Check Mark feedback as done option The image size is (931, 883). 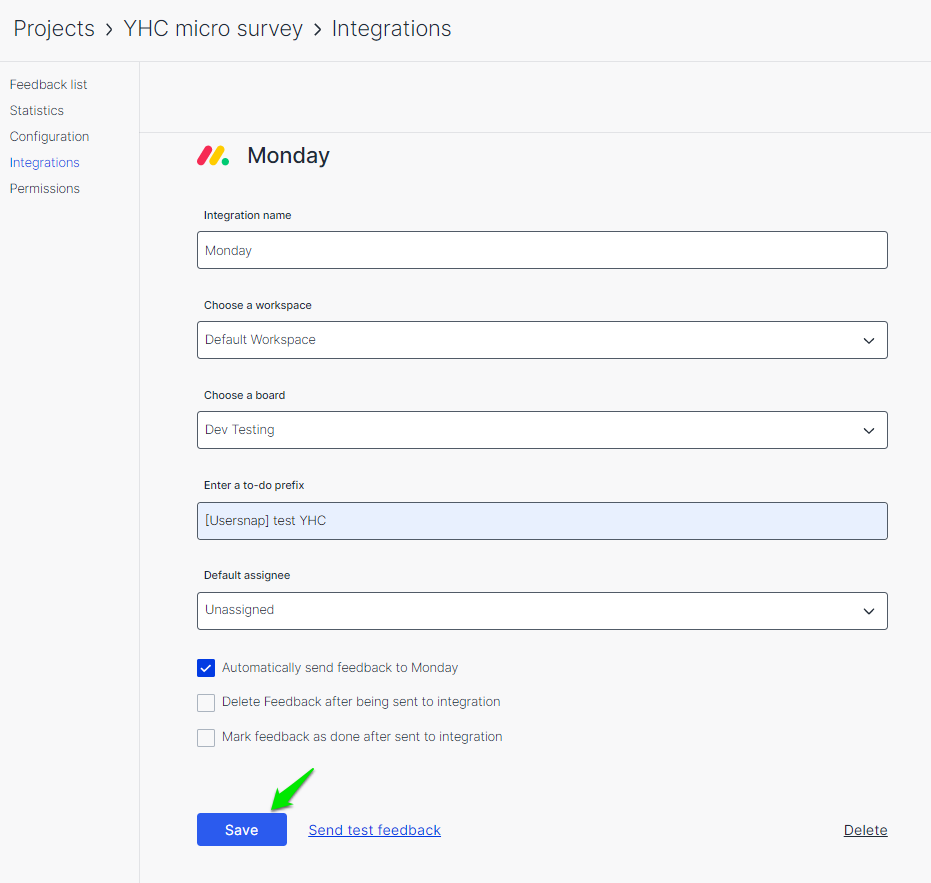[206, 738]
